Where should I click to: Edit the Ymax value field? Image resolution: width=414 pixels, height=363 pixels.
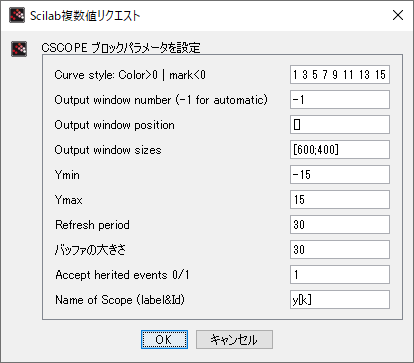pyautogui.click(x=340, y=200)
